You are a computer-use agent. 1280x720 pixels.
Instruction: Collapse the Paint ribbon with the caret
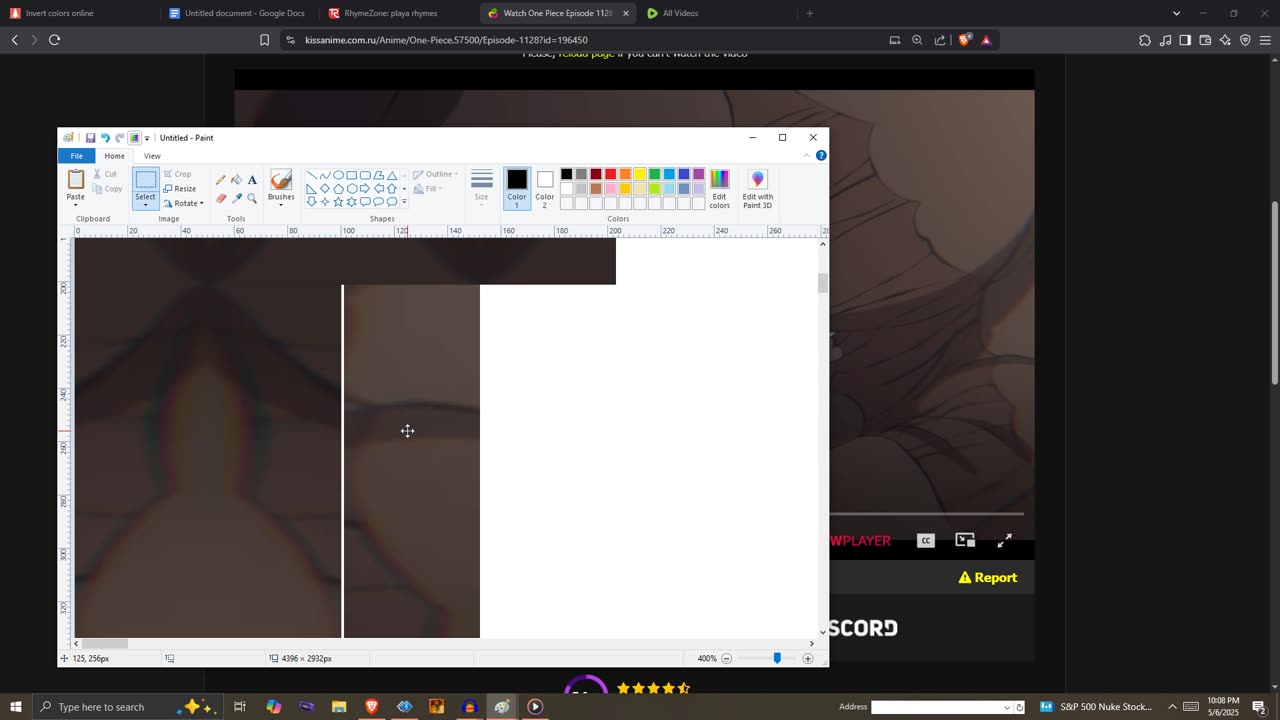pos(806,156)
